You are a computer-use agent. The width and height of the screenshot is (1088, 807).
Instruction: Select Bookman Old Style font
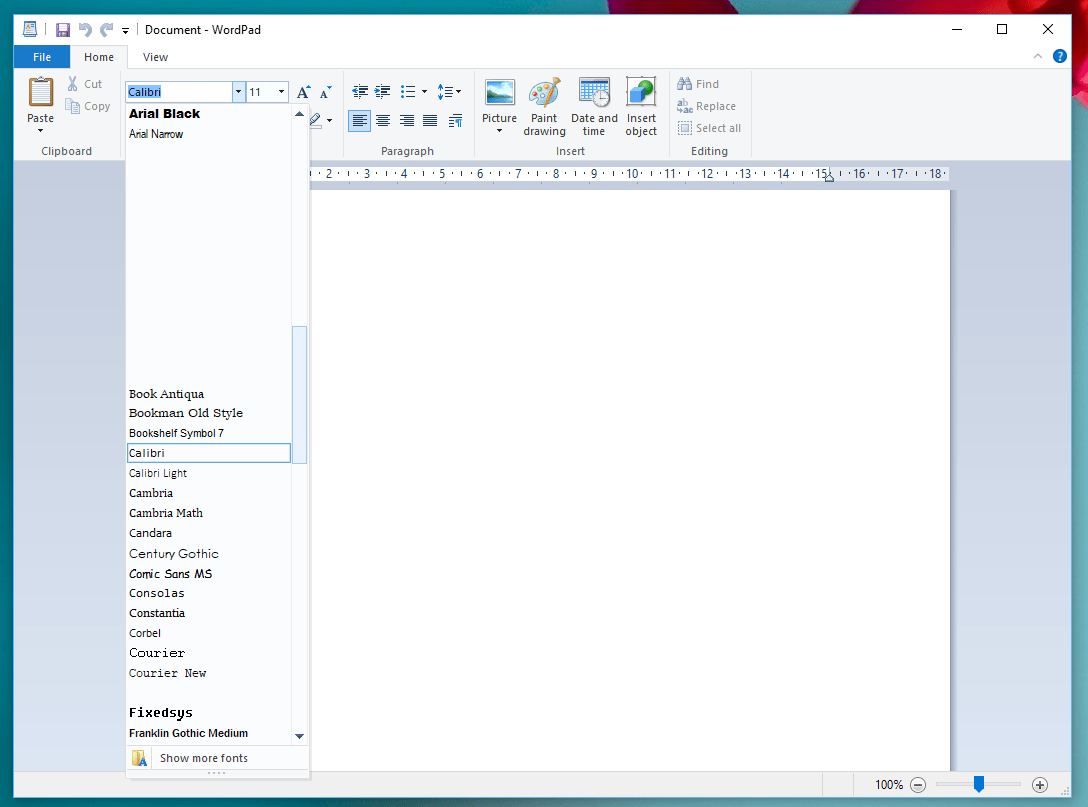(208, 413)
